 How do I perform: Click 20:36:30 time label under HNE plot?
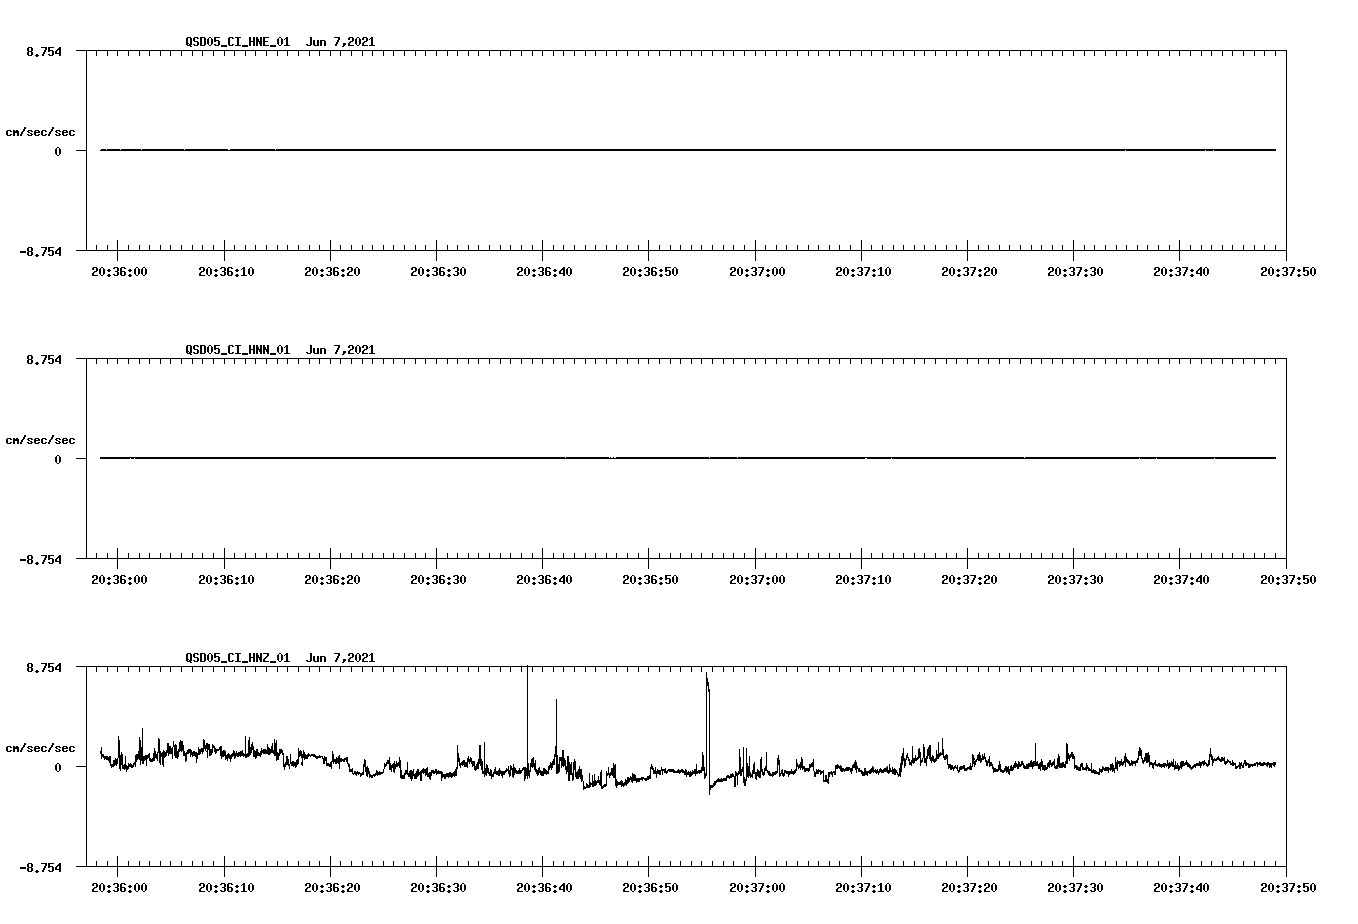[437, 272]
